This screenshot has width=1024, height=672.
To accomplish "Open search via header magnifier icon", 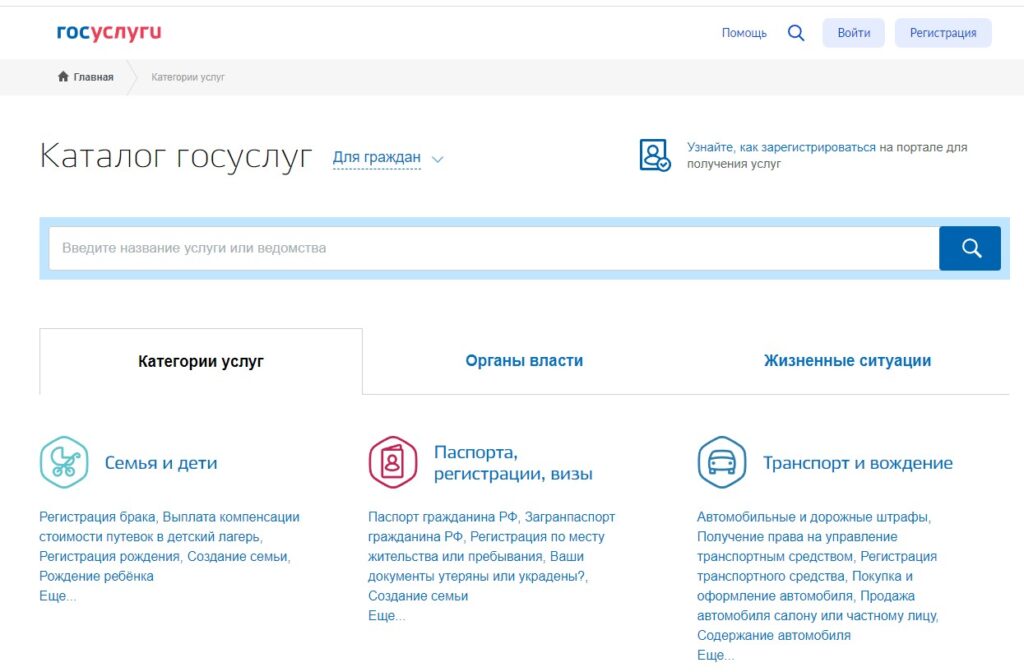I will [795, 32].
